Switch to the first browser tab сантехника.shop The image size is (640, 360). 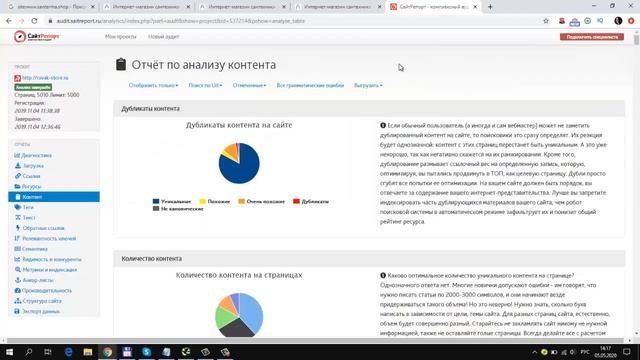click(50, 7)
